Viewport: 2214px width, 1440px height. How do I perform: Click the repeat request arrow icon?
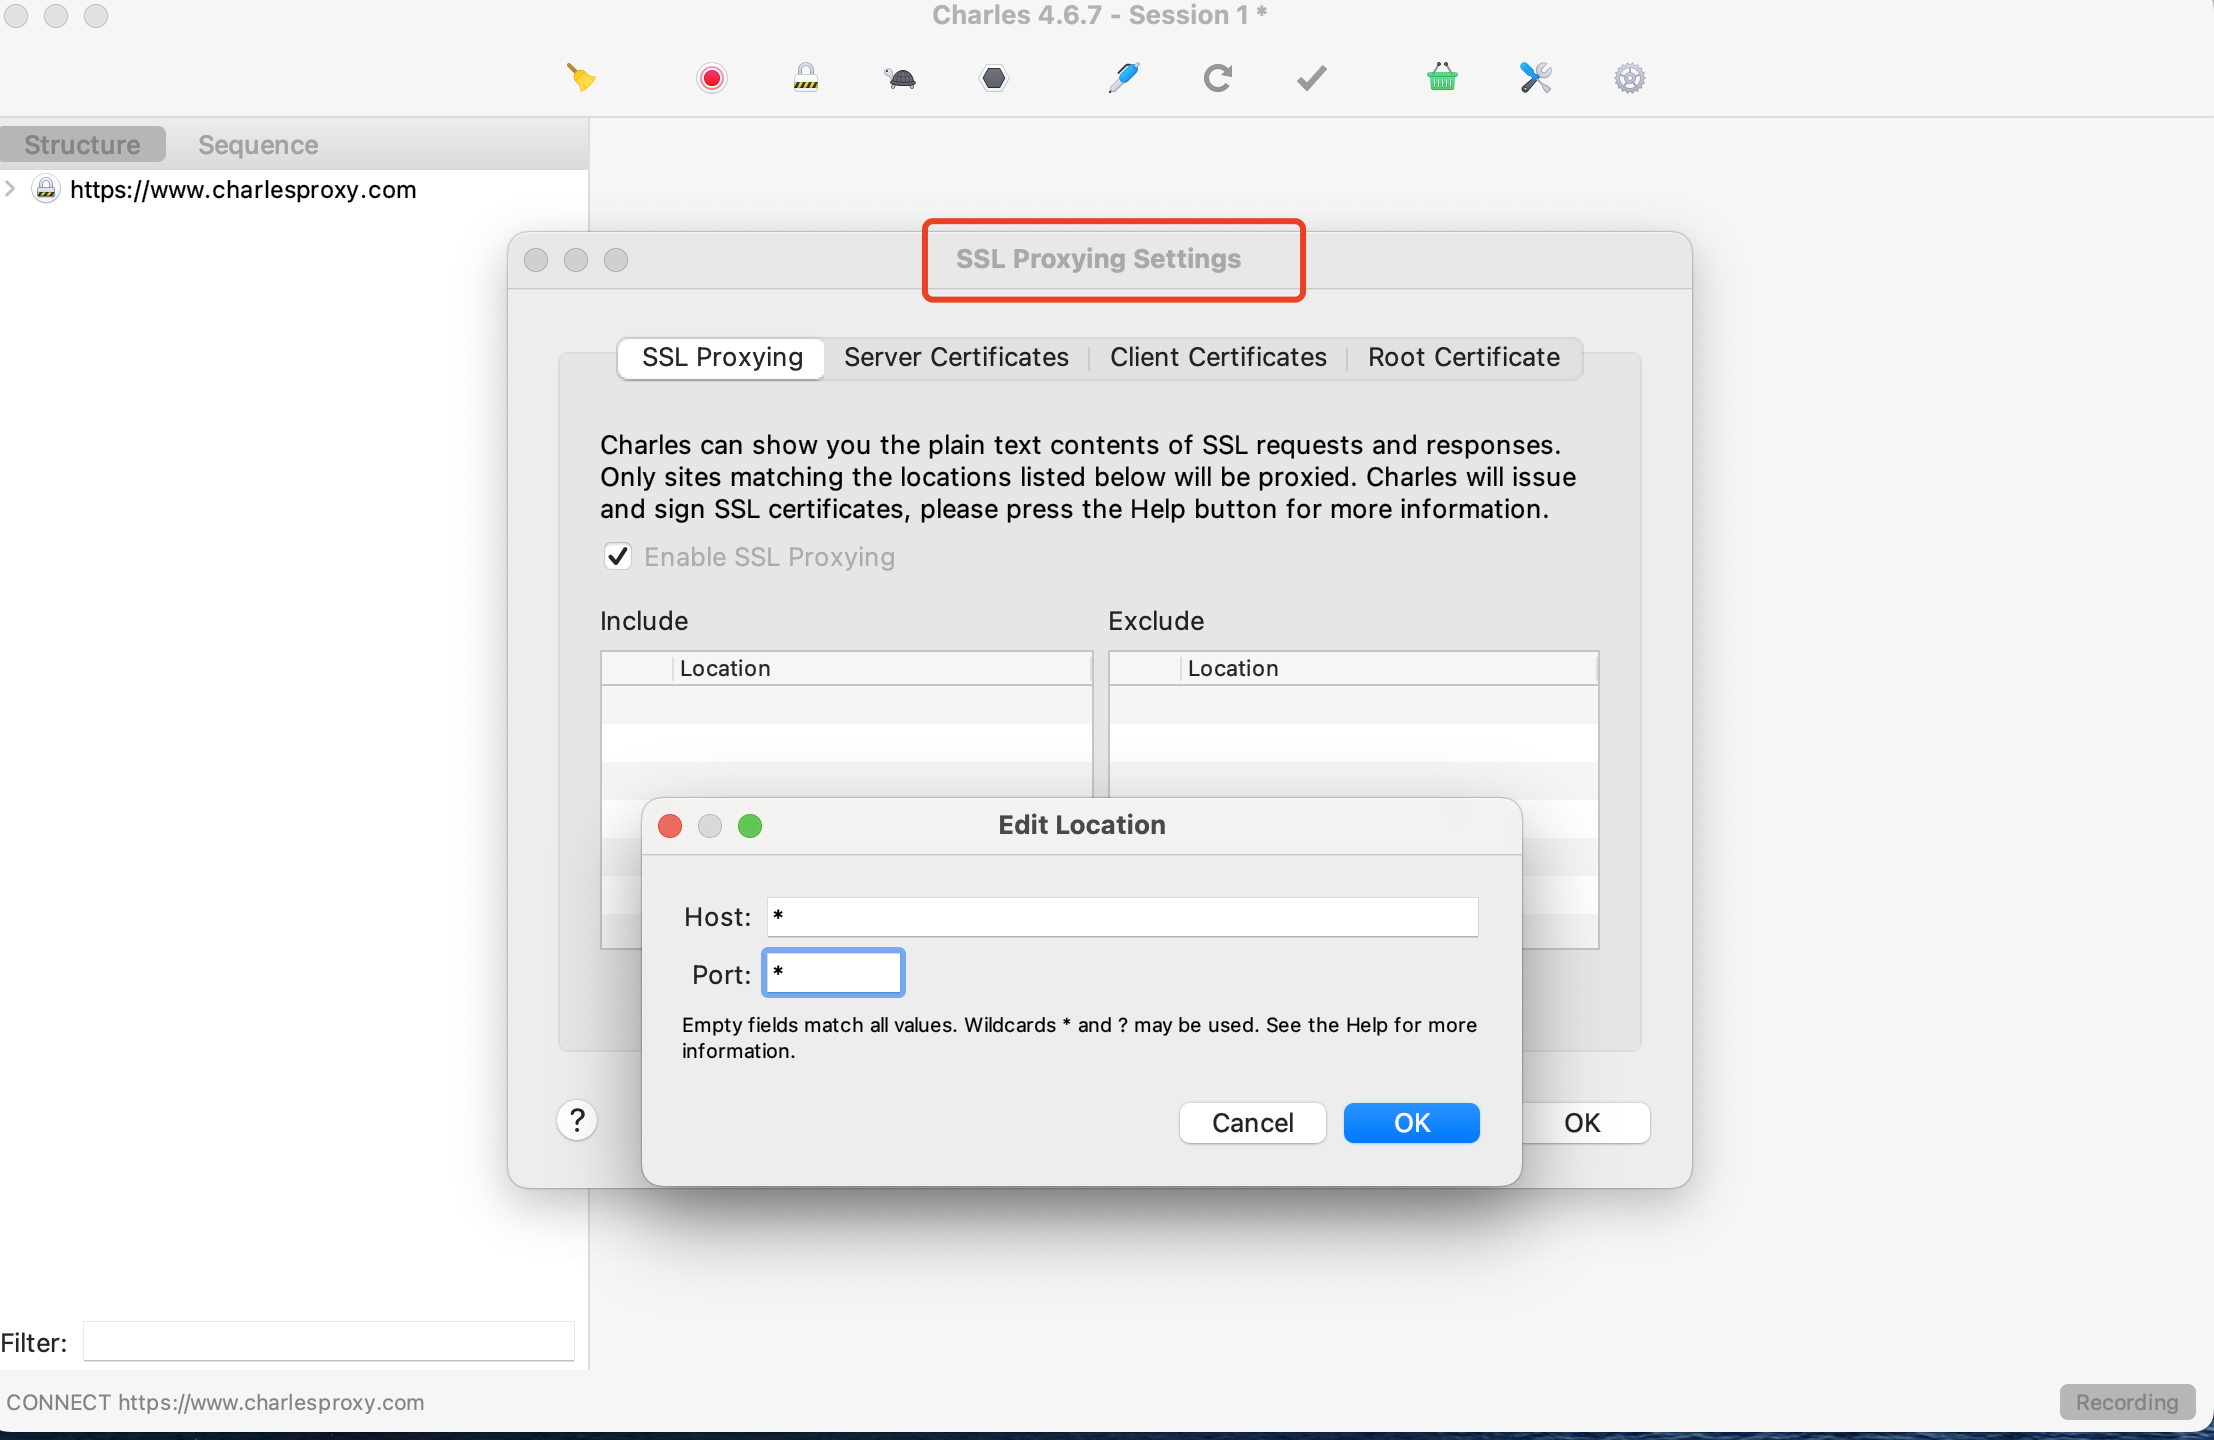point(1217,78)
